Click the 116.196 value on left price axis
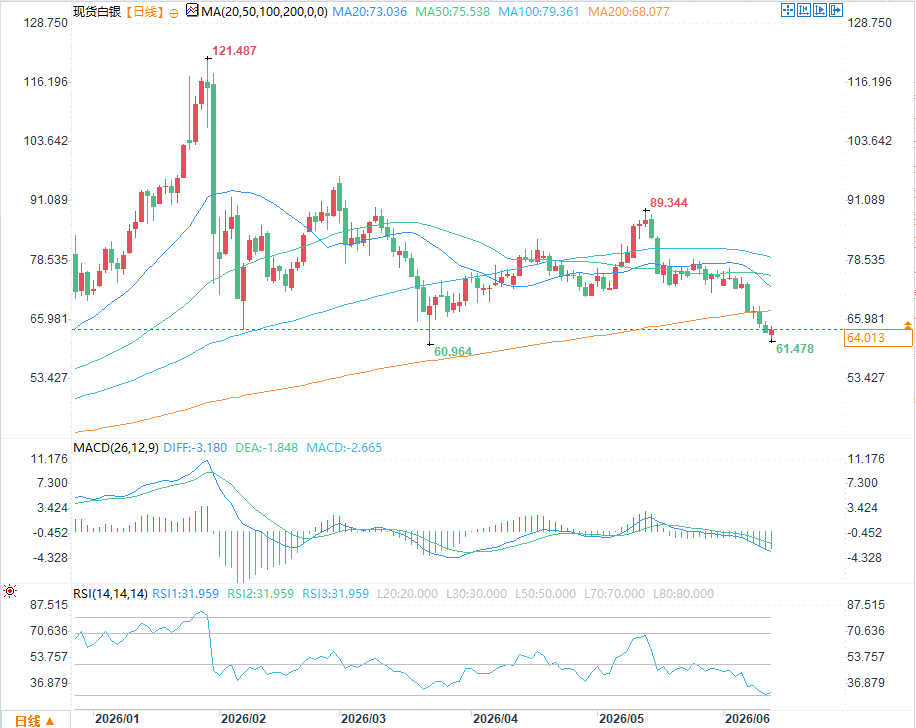The image size is (916, 728). (46, 82)
